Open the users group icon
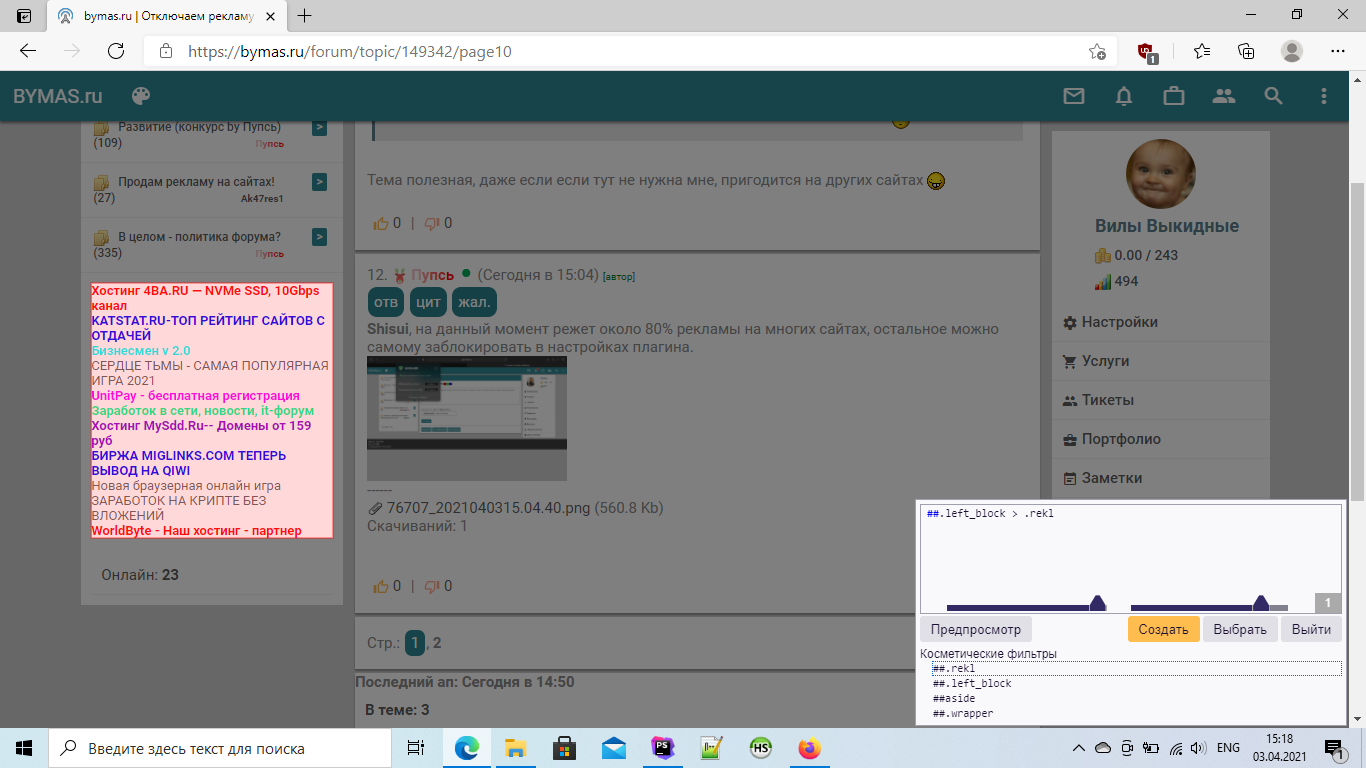The height and width of the screenshot is (768, 1366). [x=1224, y=96]
